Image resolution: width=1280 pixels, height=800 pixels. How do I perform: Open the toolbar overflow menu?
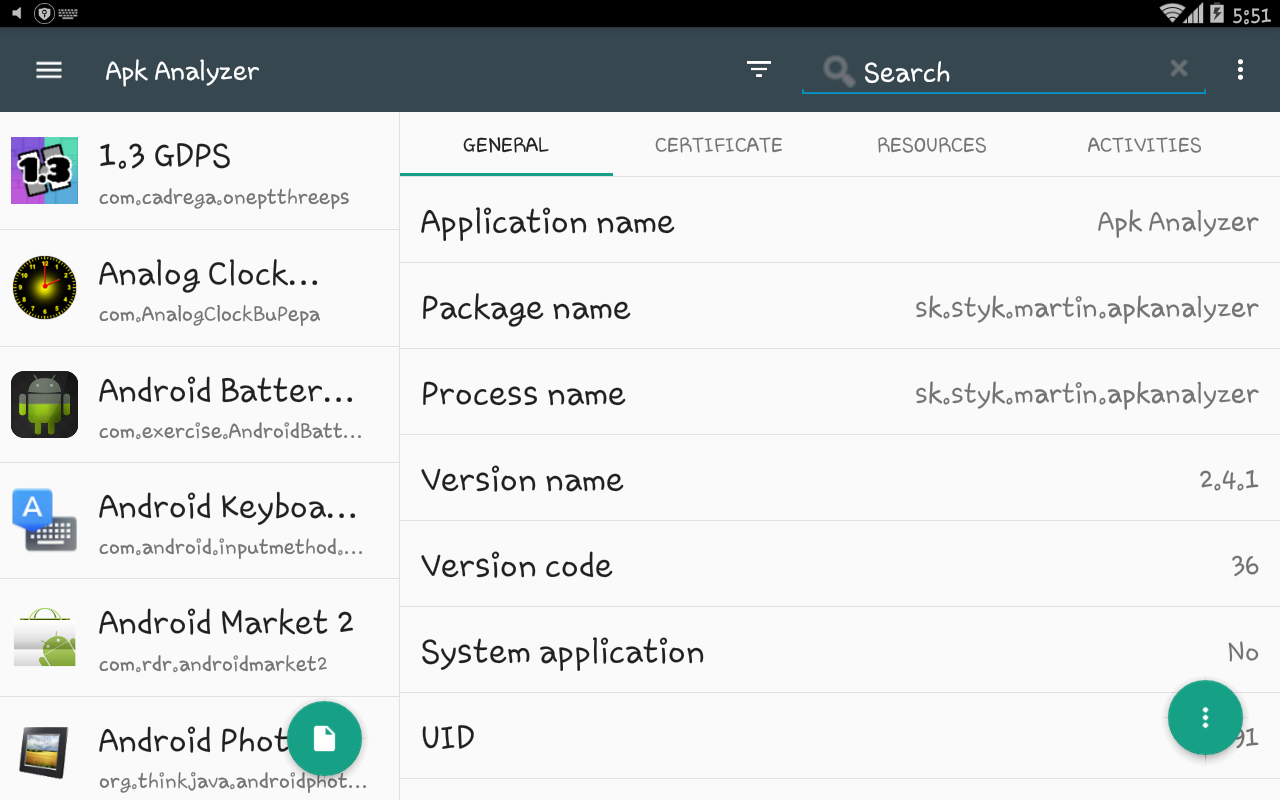[1240, 70]
